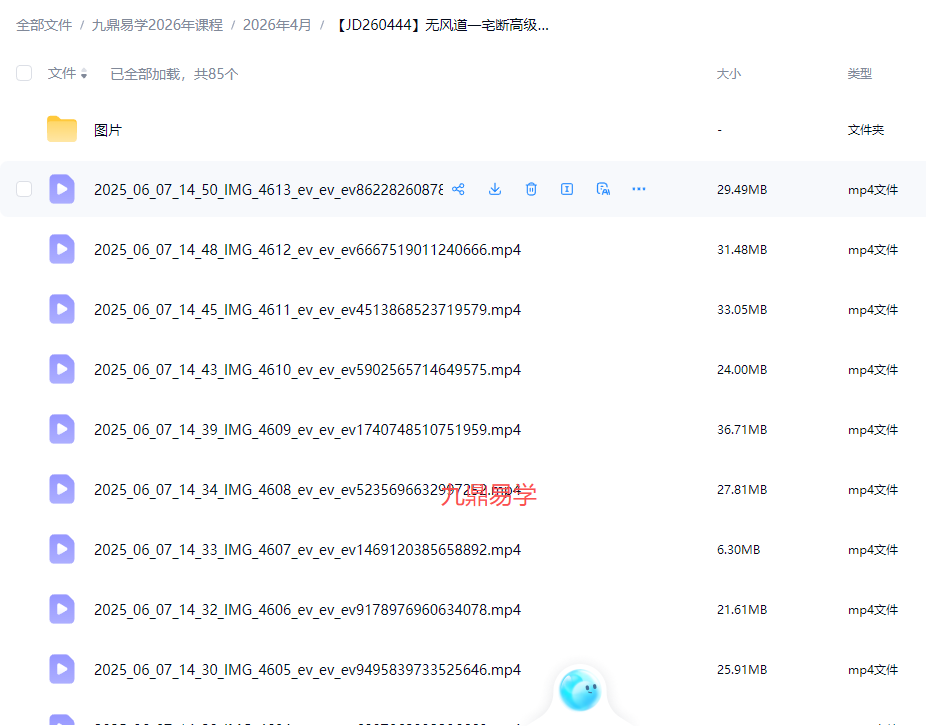Open the IMG_4611 video file name

(x=307, y=310)
